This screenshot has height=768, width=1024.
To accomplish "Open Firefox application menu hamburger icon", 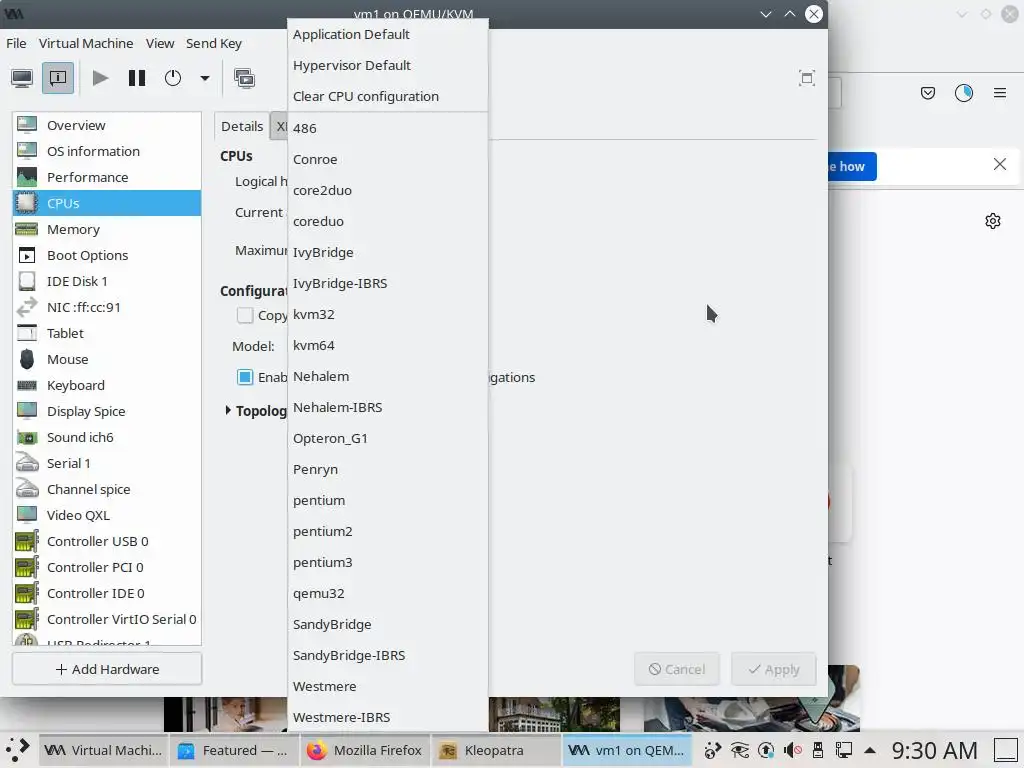I will (x=999, y=93).
